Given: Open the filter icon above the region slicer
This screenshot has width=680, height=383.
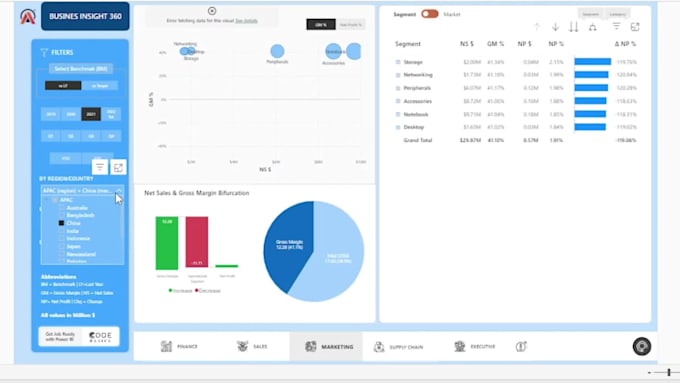Looking at the screenshot, I should [x=100, y=167].
